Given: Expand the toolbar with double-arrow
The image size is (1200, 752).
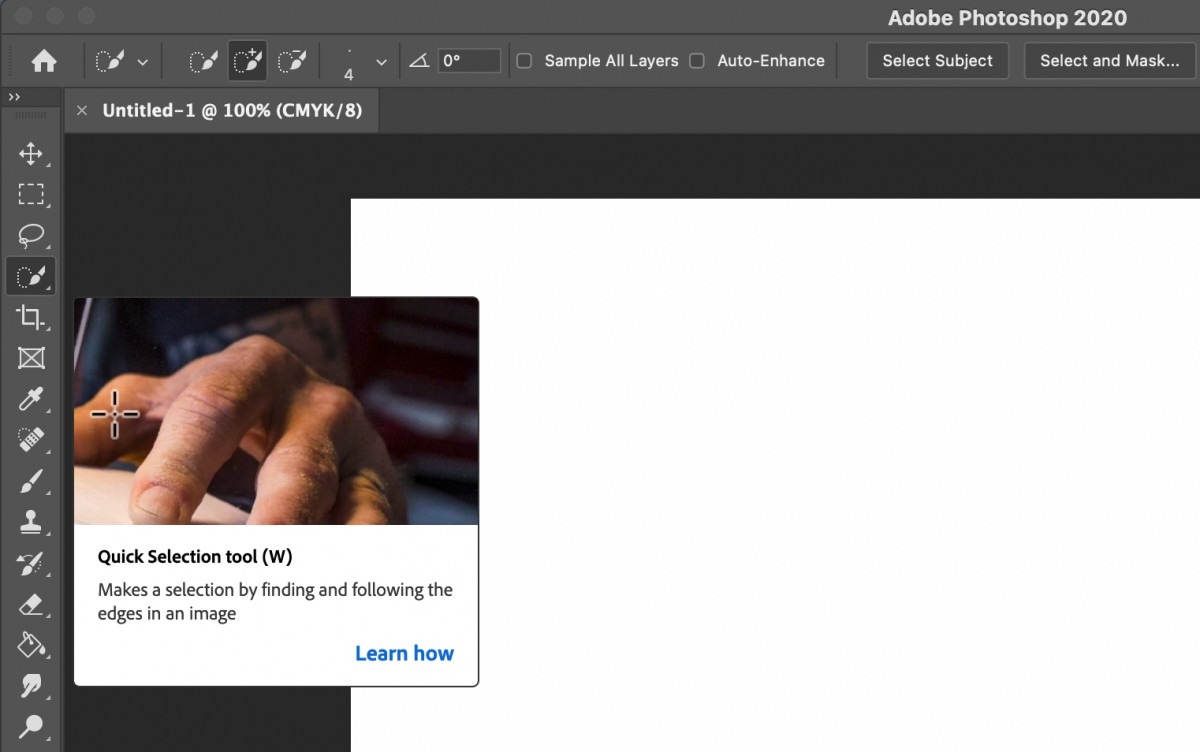Looking at the screenshot, I should pyautogui.click(x=14, y=97).
